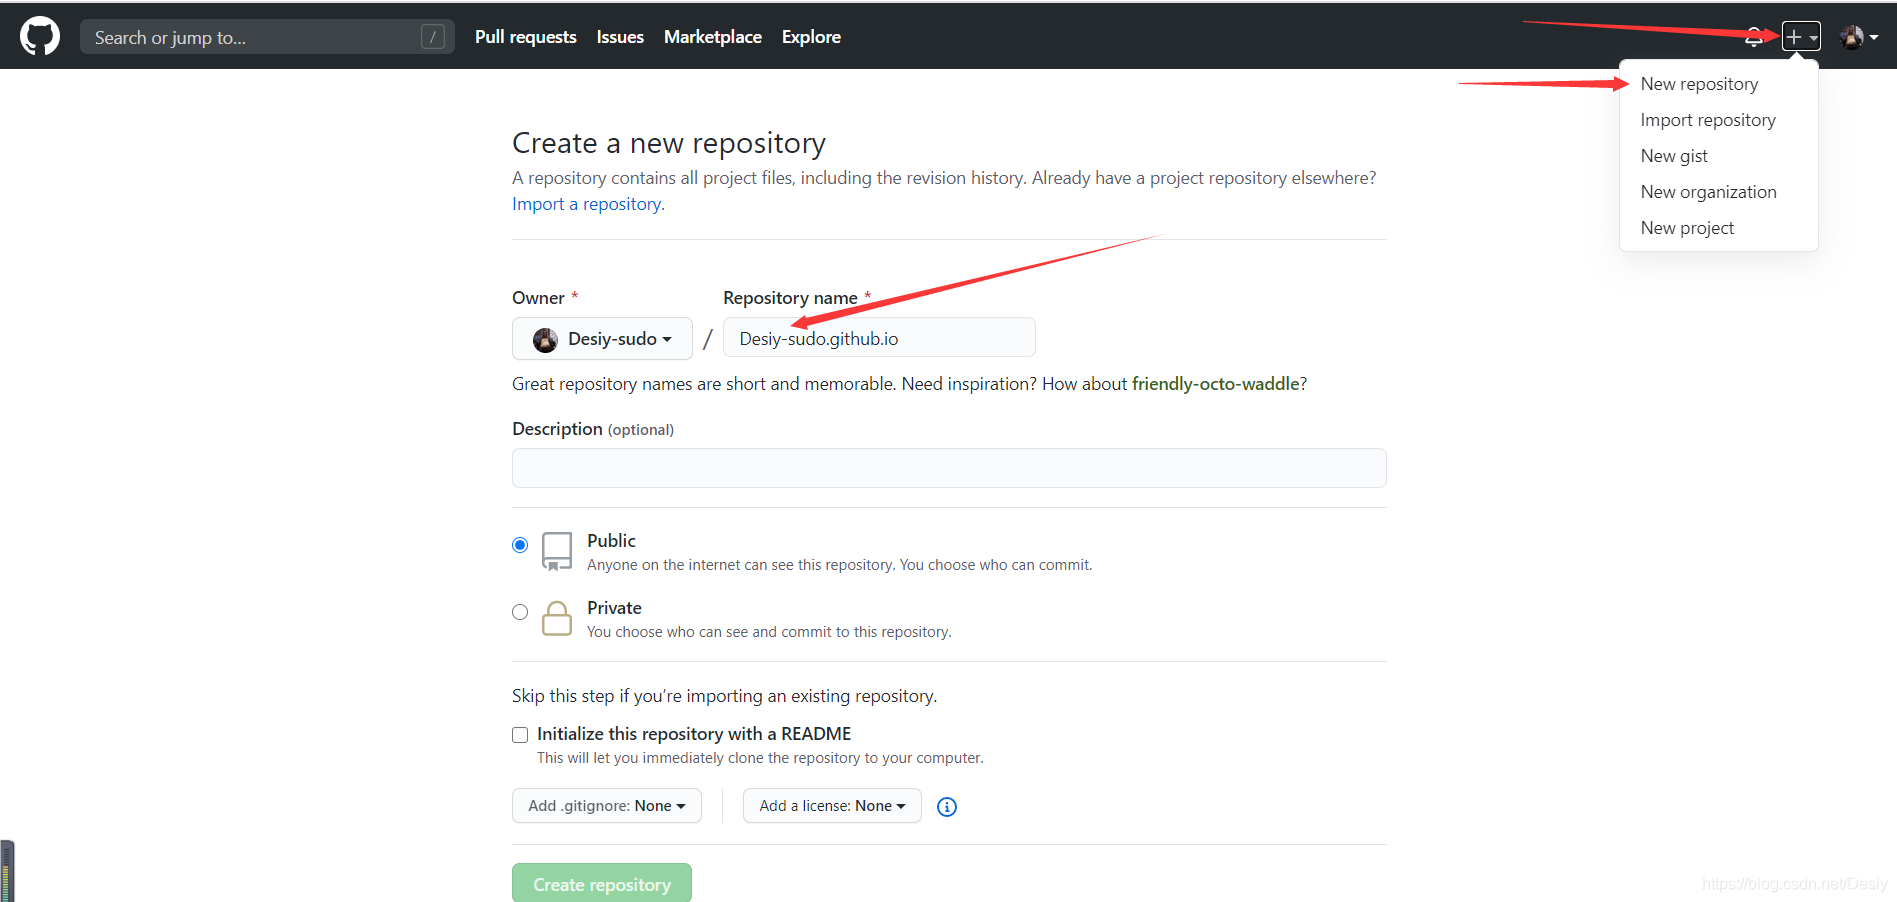Follow the Import a repository link

[x=588, y=204]
